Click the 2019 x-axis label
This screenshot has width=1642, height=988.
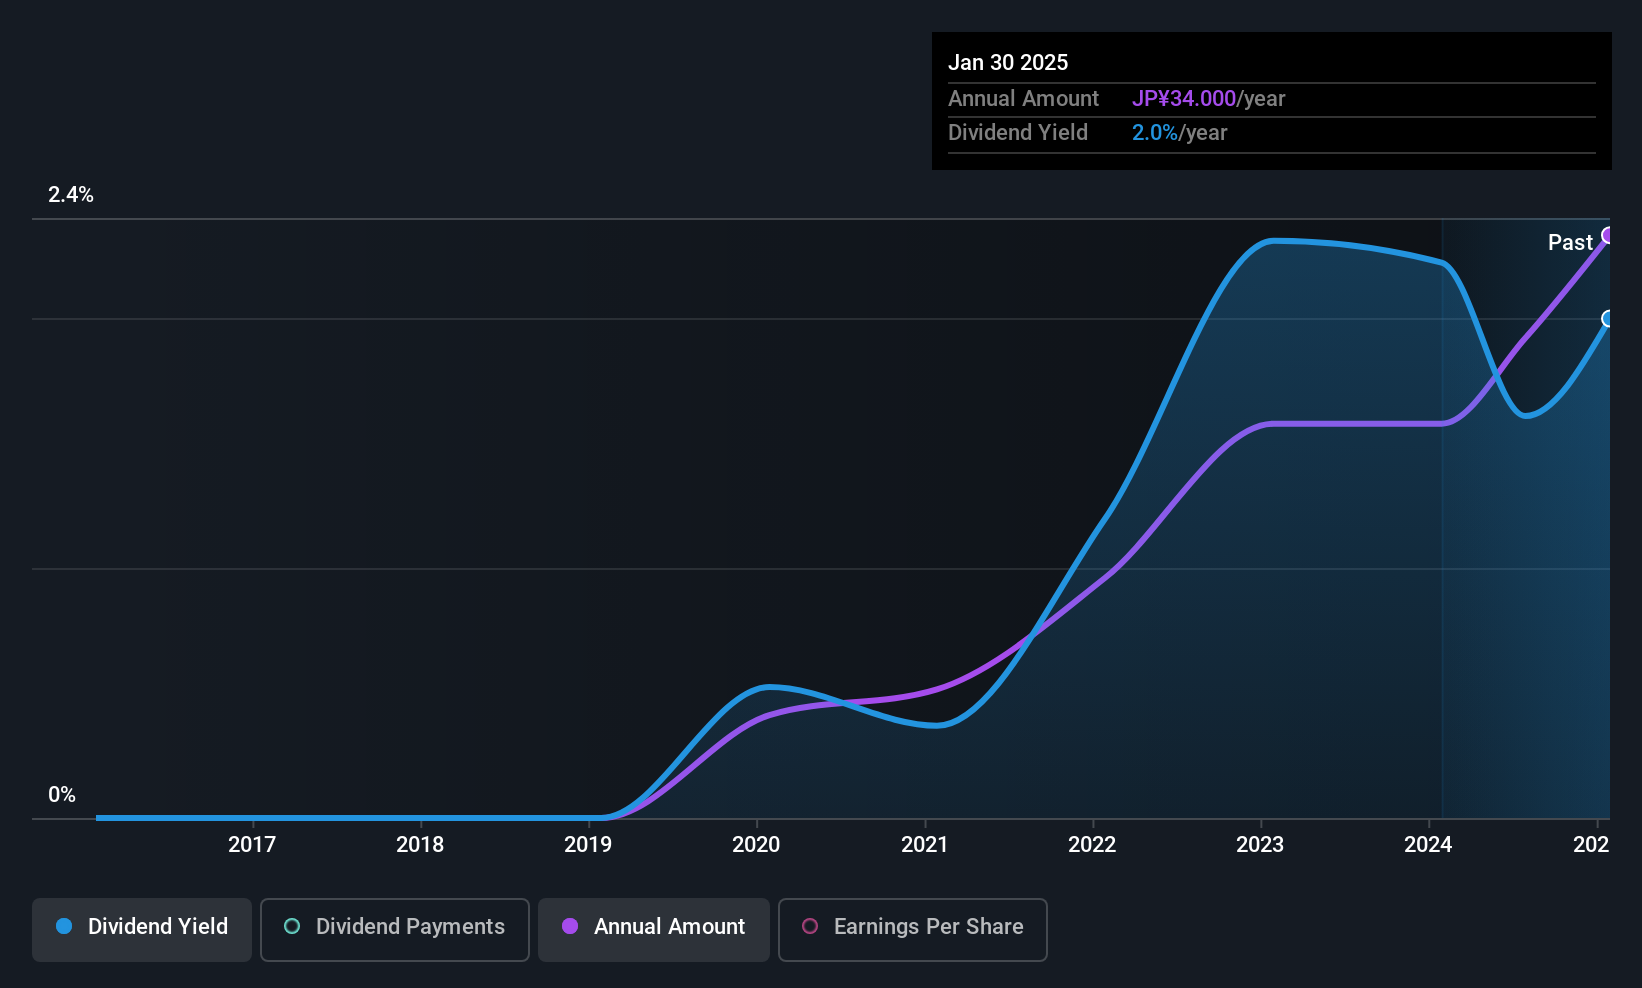click(588, 844)
